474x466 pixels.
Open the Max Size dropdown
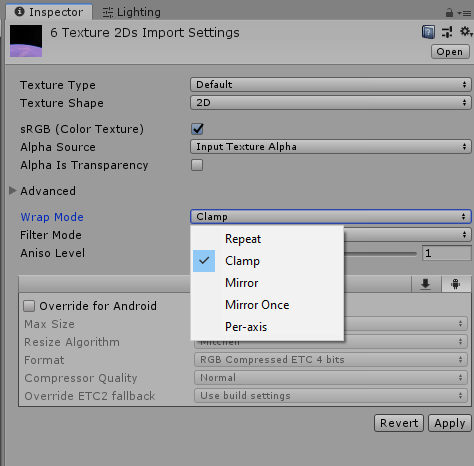tap(405, 324)
